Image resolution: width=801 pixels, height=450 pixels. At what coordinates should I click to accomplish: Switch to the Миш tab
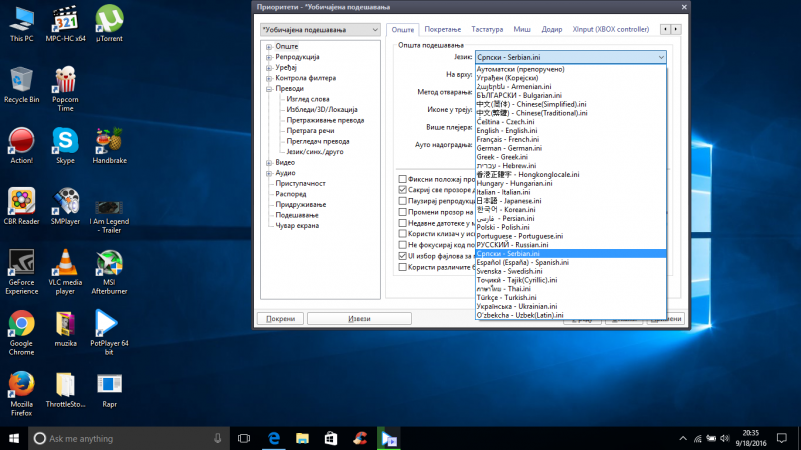[522, 29]
